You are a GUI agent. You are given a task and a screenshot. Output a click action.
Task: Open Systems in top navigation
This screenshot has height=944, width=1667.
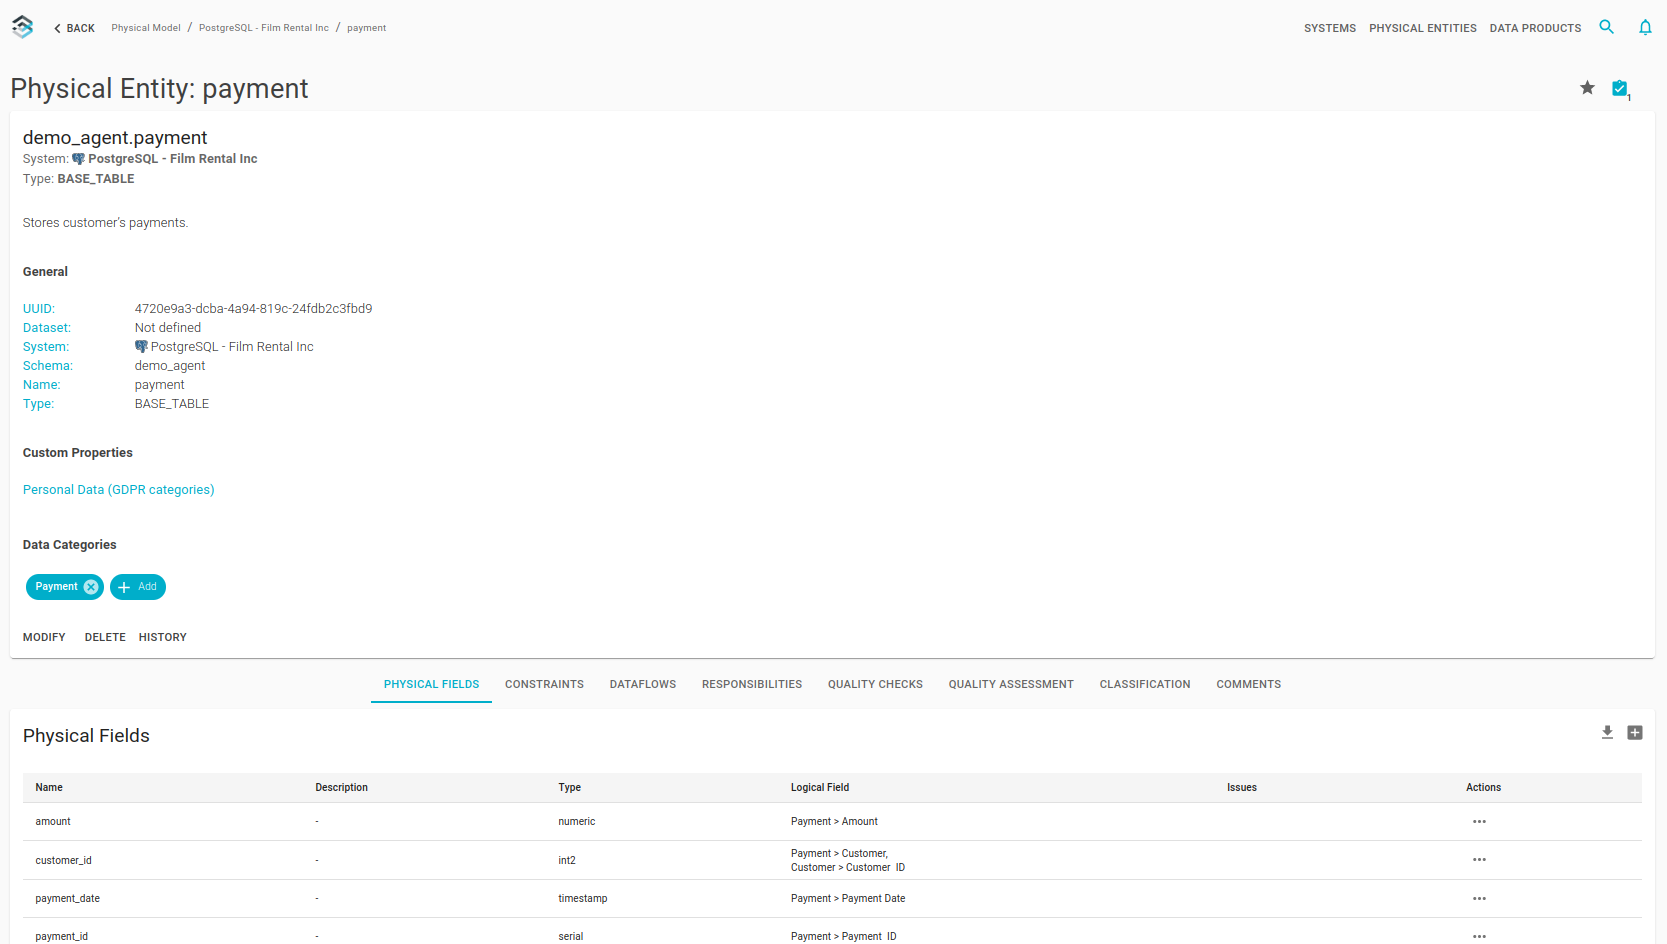click(x=1330, y=28)
